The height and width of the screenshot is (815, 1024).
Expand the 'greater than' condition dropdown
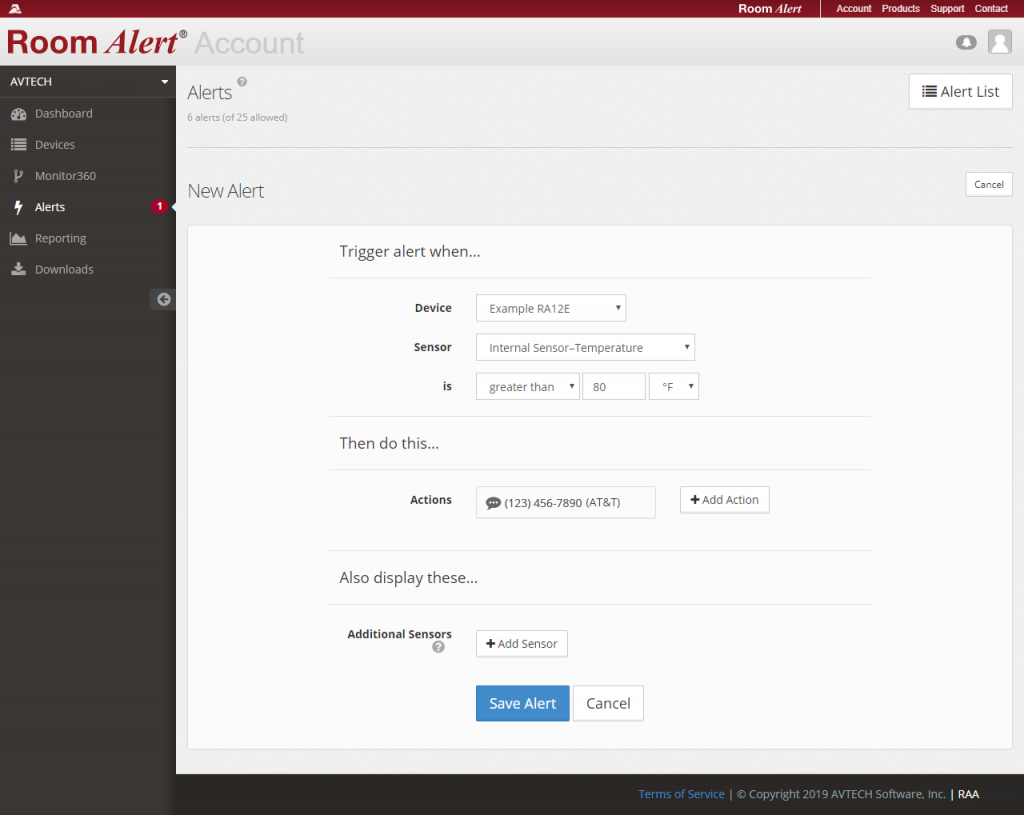(x=527, y=386)
